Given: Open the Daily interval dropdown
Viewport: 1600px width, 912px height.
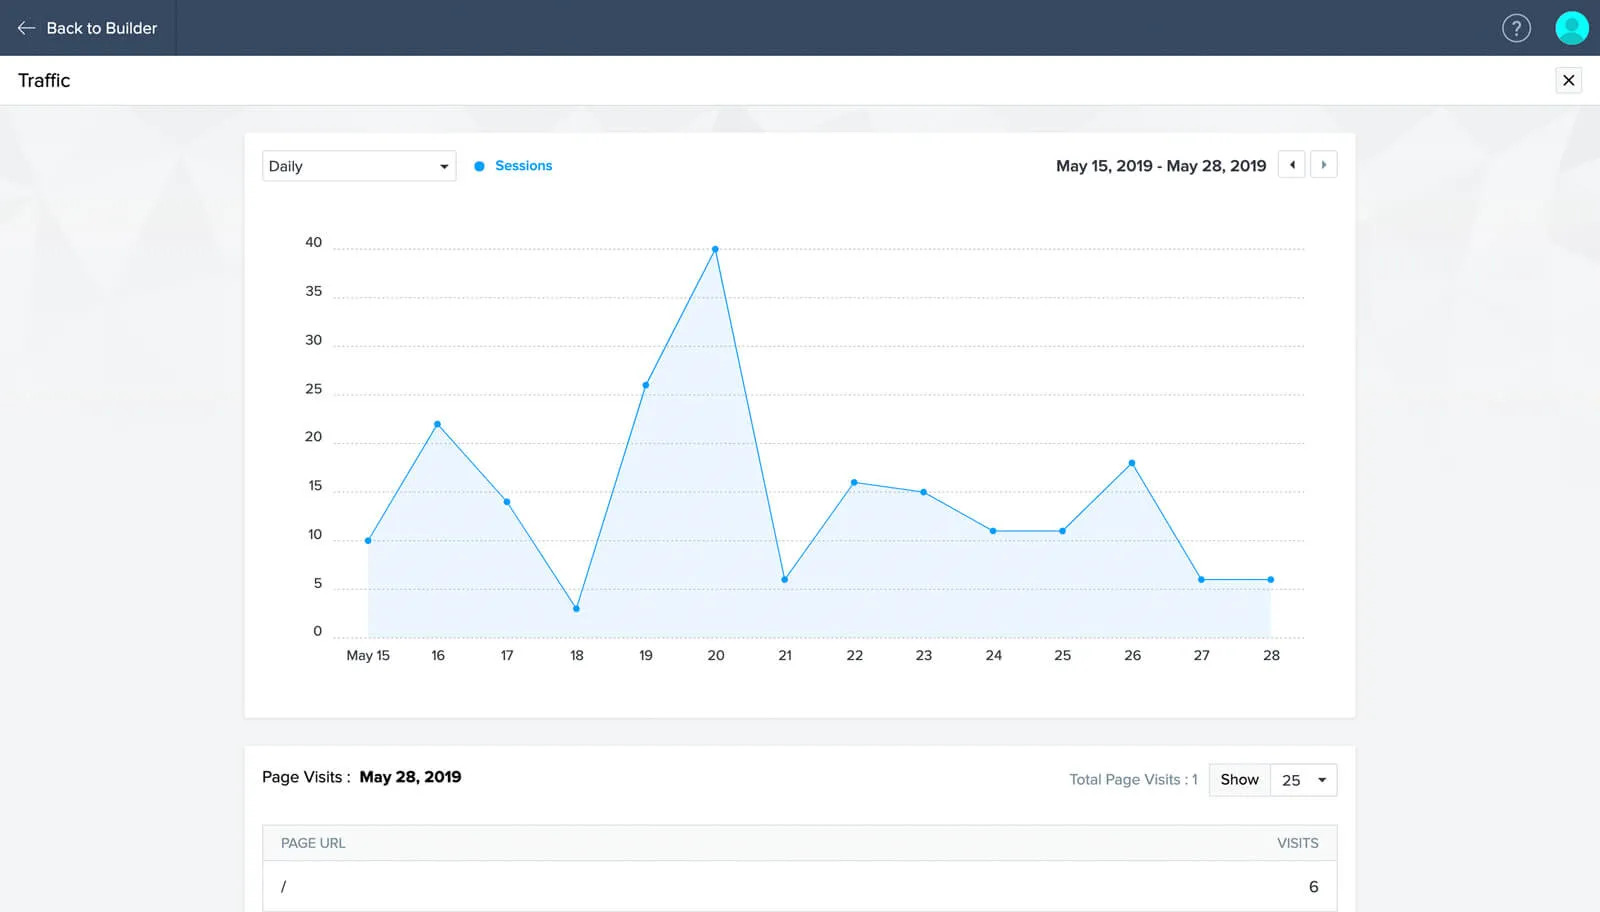Looking at the screenshot, I should pos(358,166).
